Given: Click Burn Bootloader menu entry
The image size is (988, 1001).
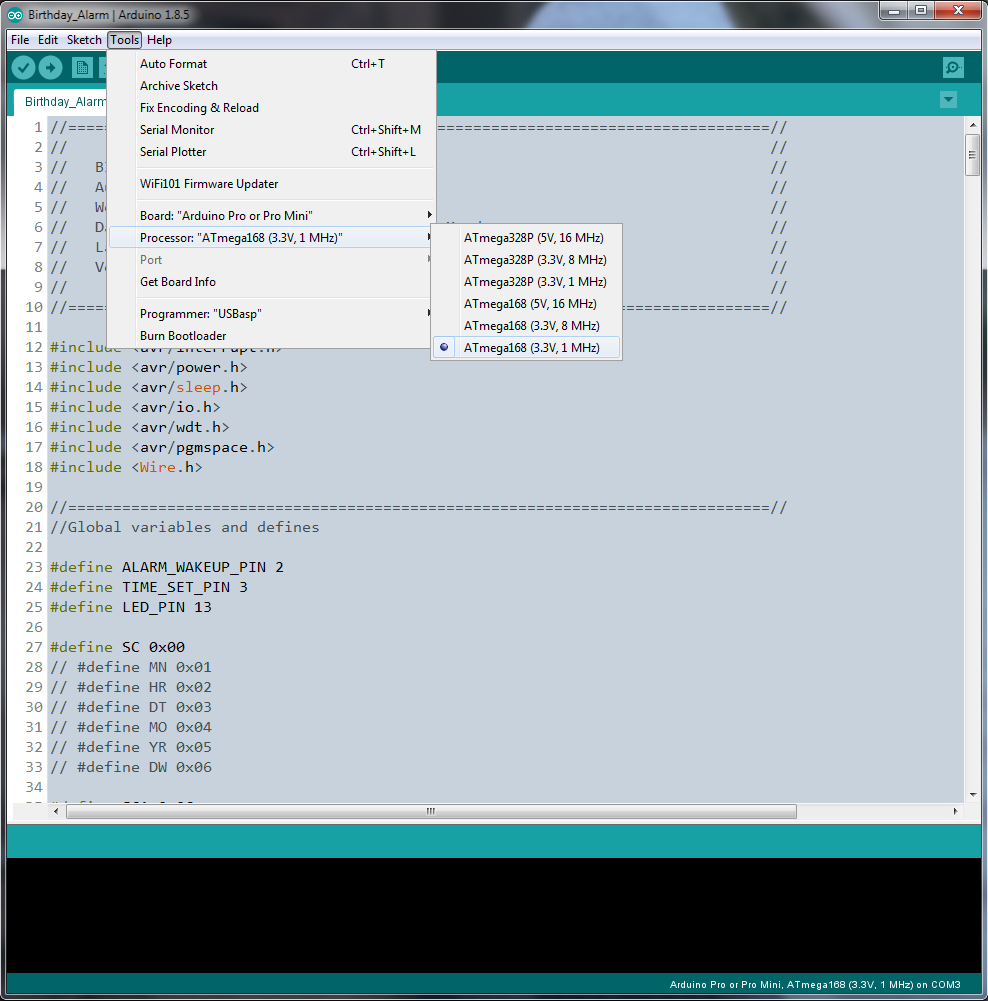Looking at the screenshot, I should [183, 336].
